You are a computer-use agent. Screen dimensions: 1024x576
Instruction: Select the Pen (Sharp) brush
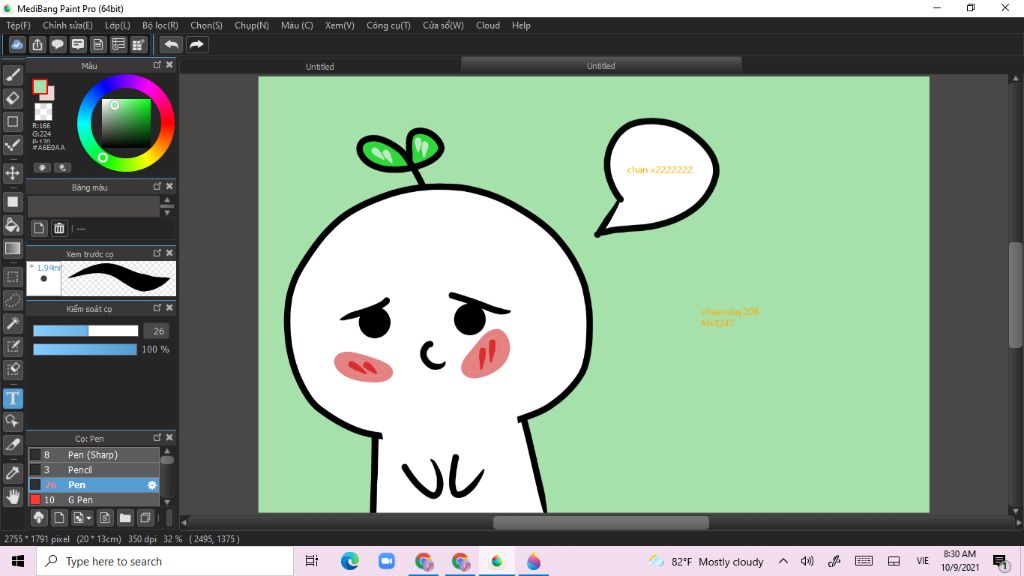93,455
